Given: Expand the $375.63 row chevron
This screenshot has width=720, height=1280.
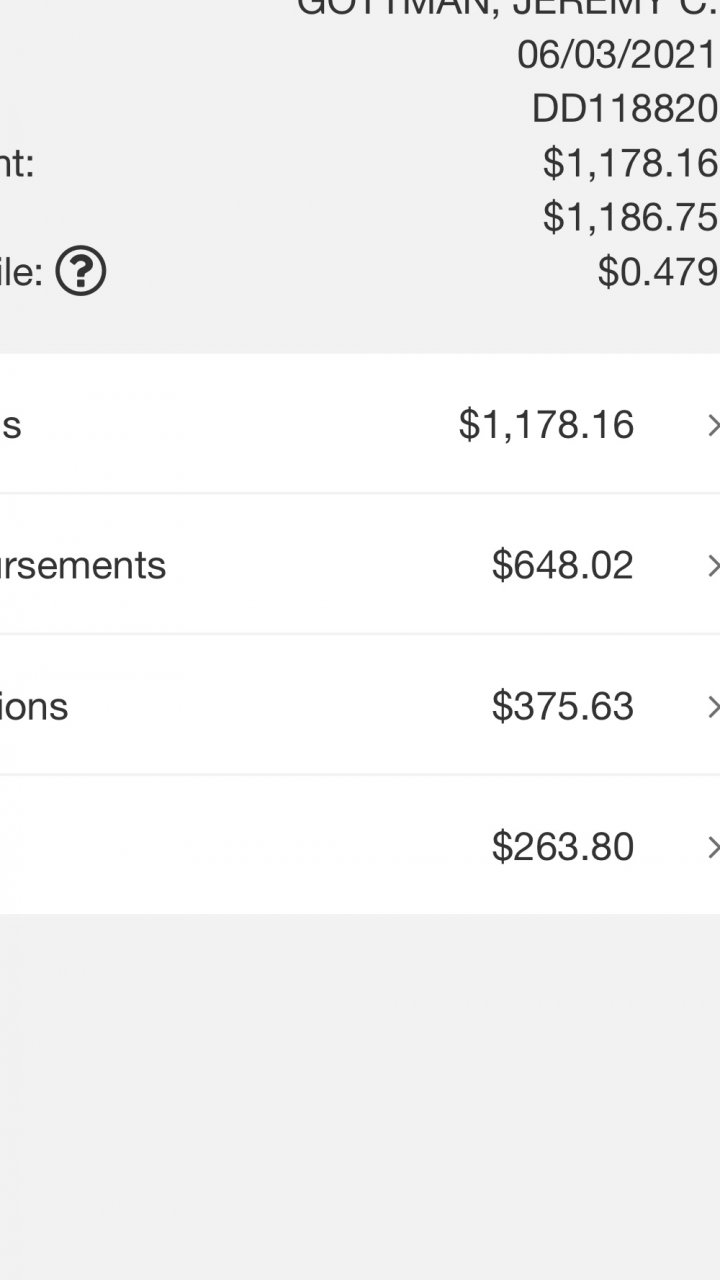Looking at the screenshot, I should [712, 707].
